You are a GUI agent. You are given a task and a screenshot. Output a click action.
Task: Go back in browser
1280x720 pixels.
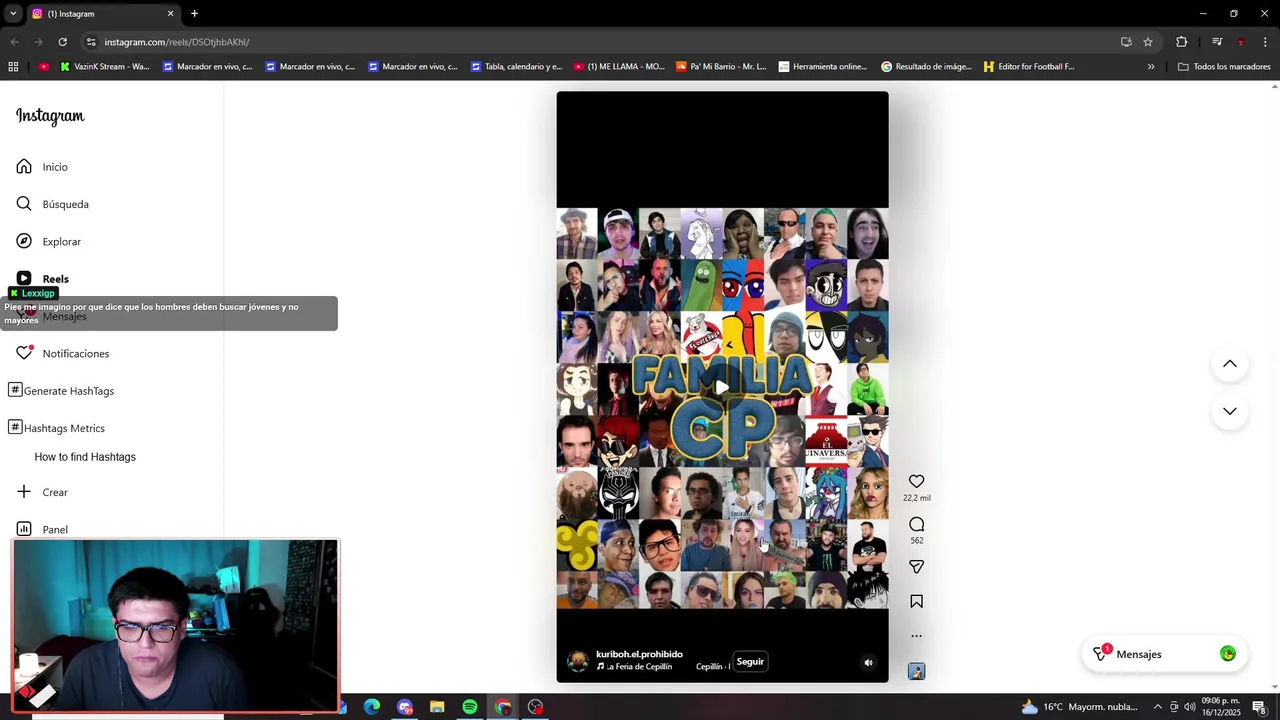coord(14,42)
